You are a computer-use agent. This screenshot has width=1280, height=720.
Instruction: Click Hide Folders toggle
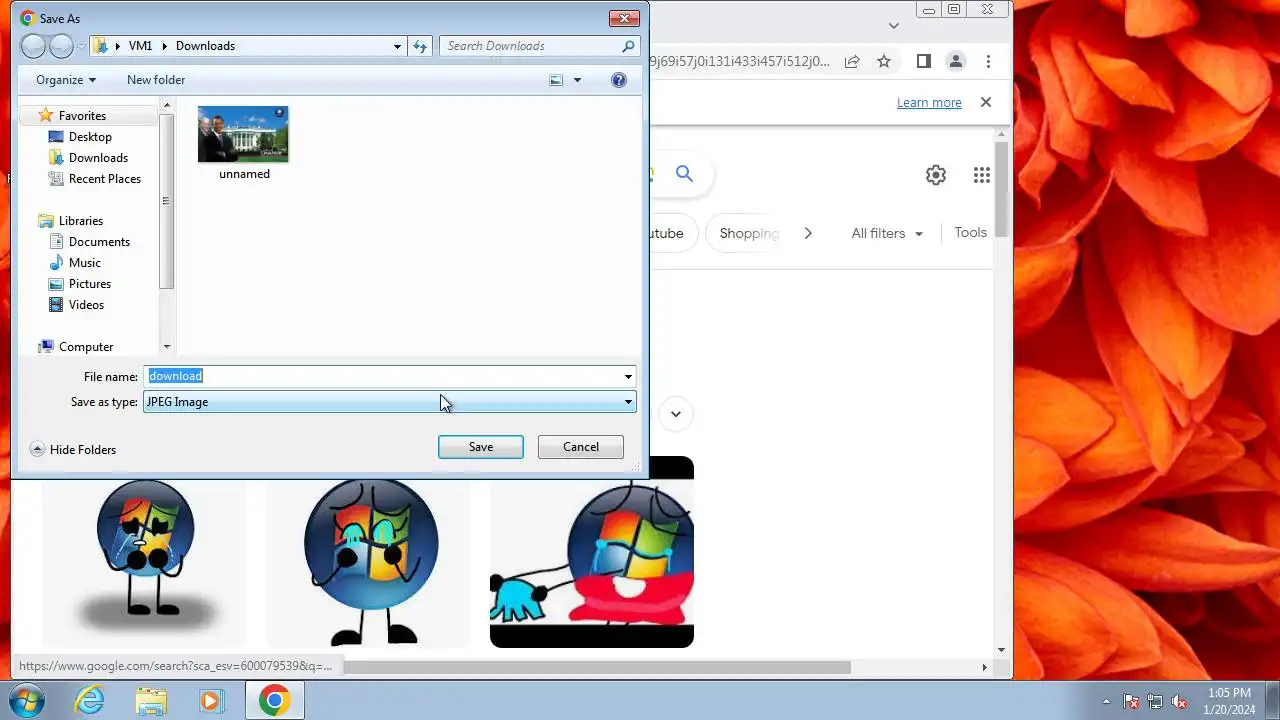73,450
